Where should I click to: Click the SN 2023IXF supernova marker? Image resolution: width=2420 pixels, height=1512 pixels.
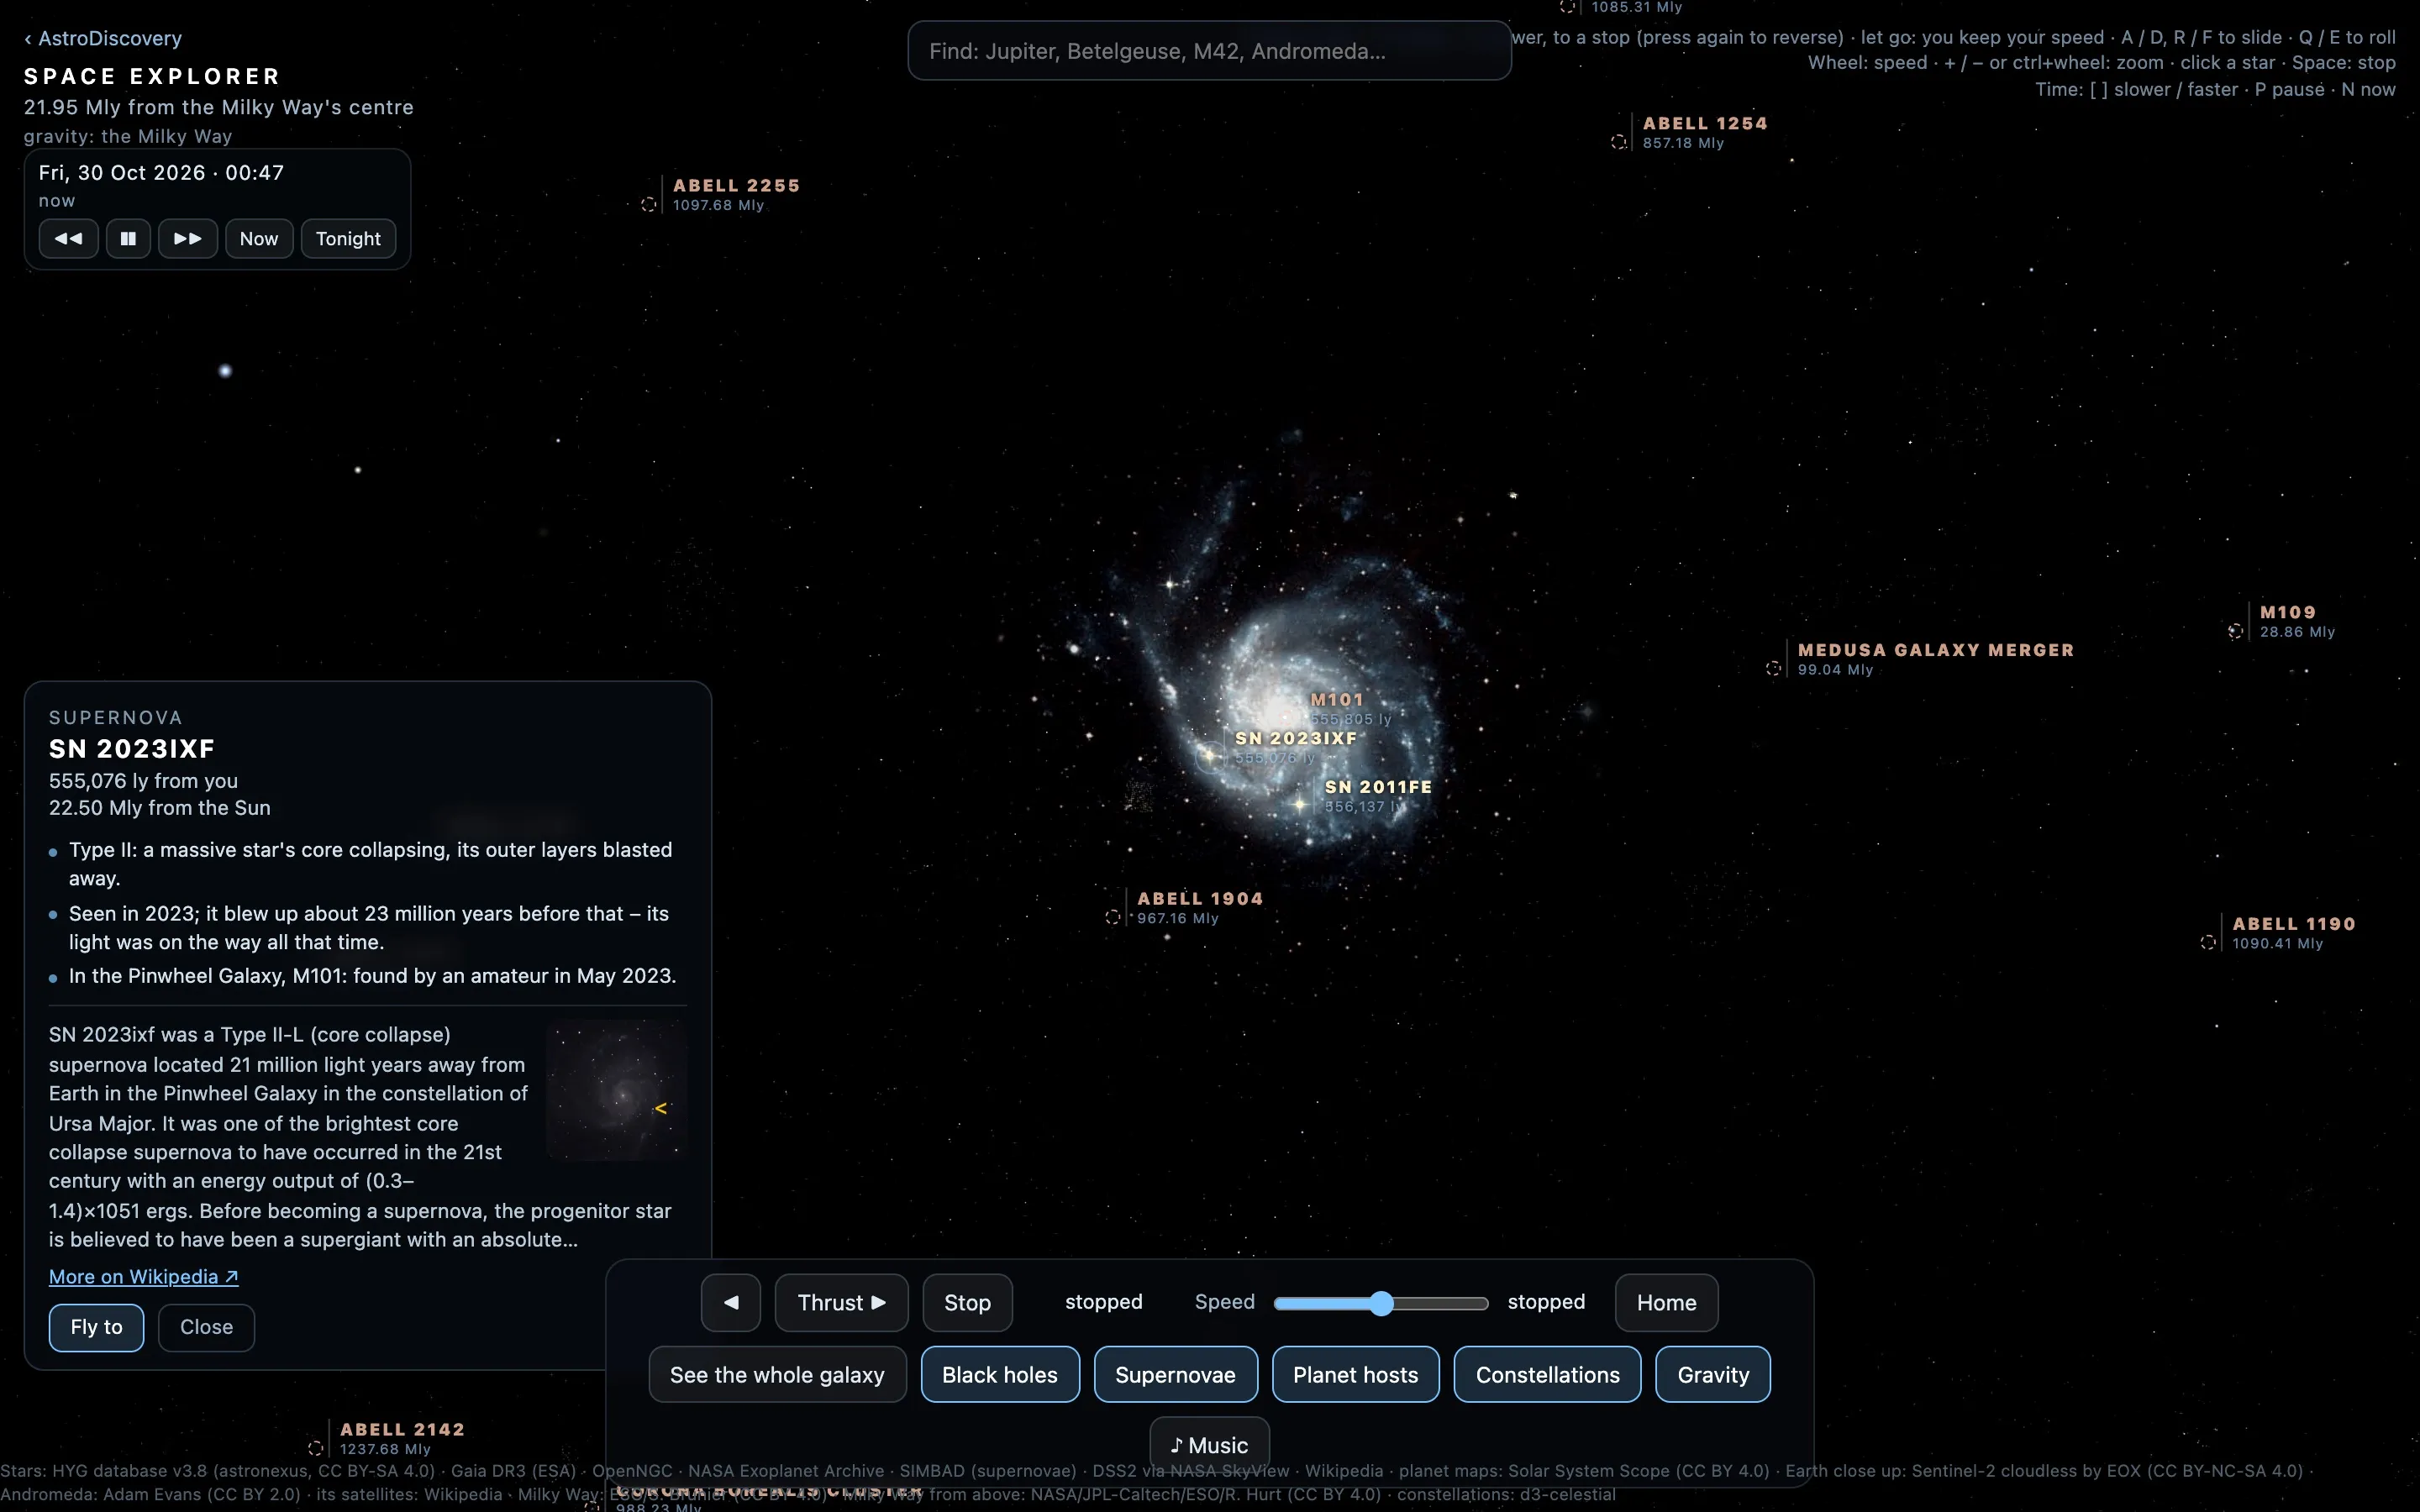point(1210,756)
